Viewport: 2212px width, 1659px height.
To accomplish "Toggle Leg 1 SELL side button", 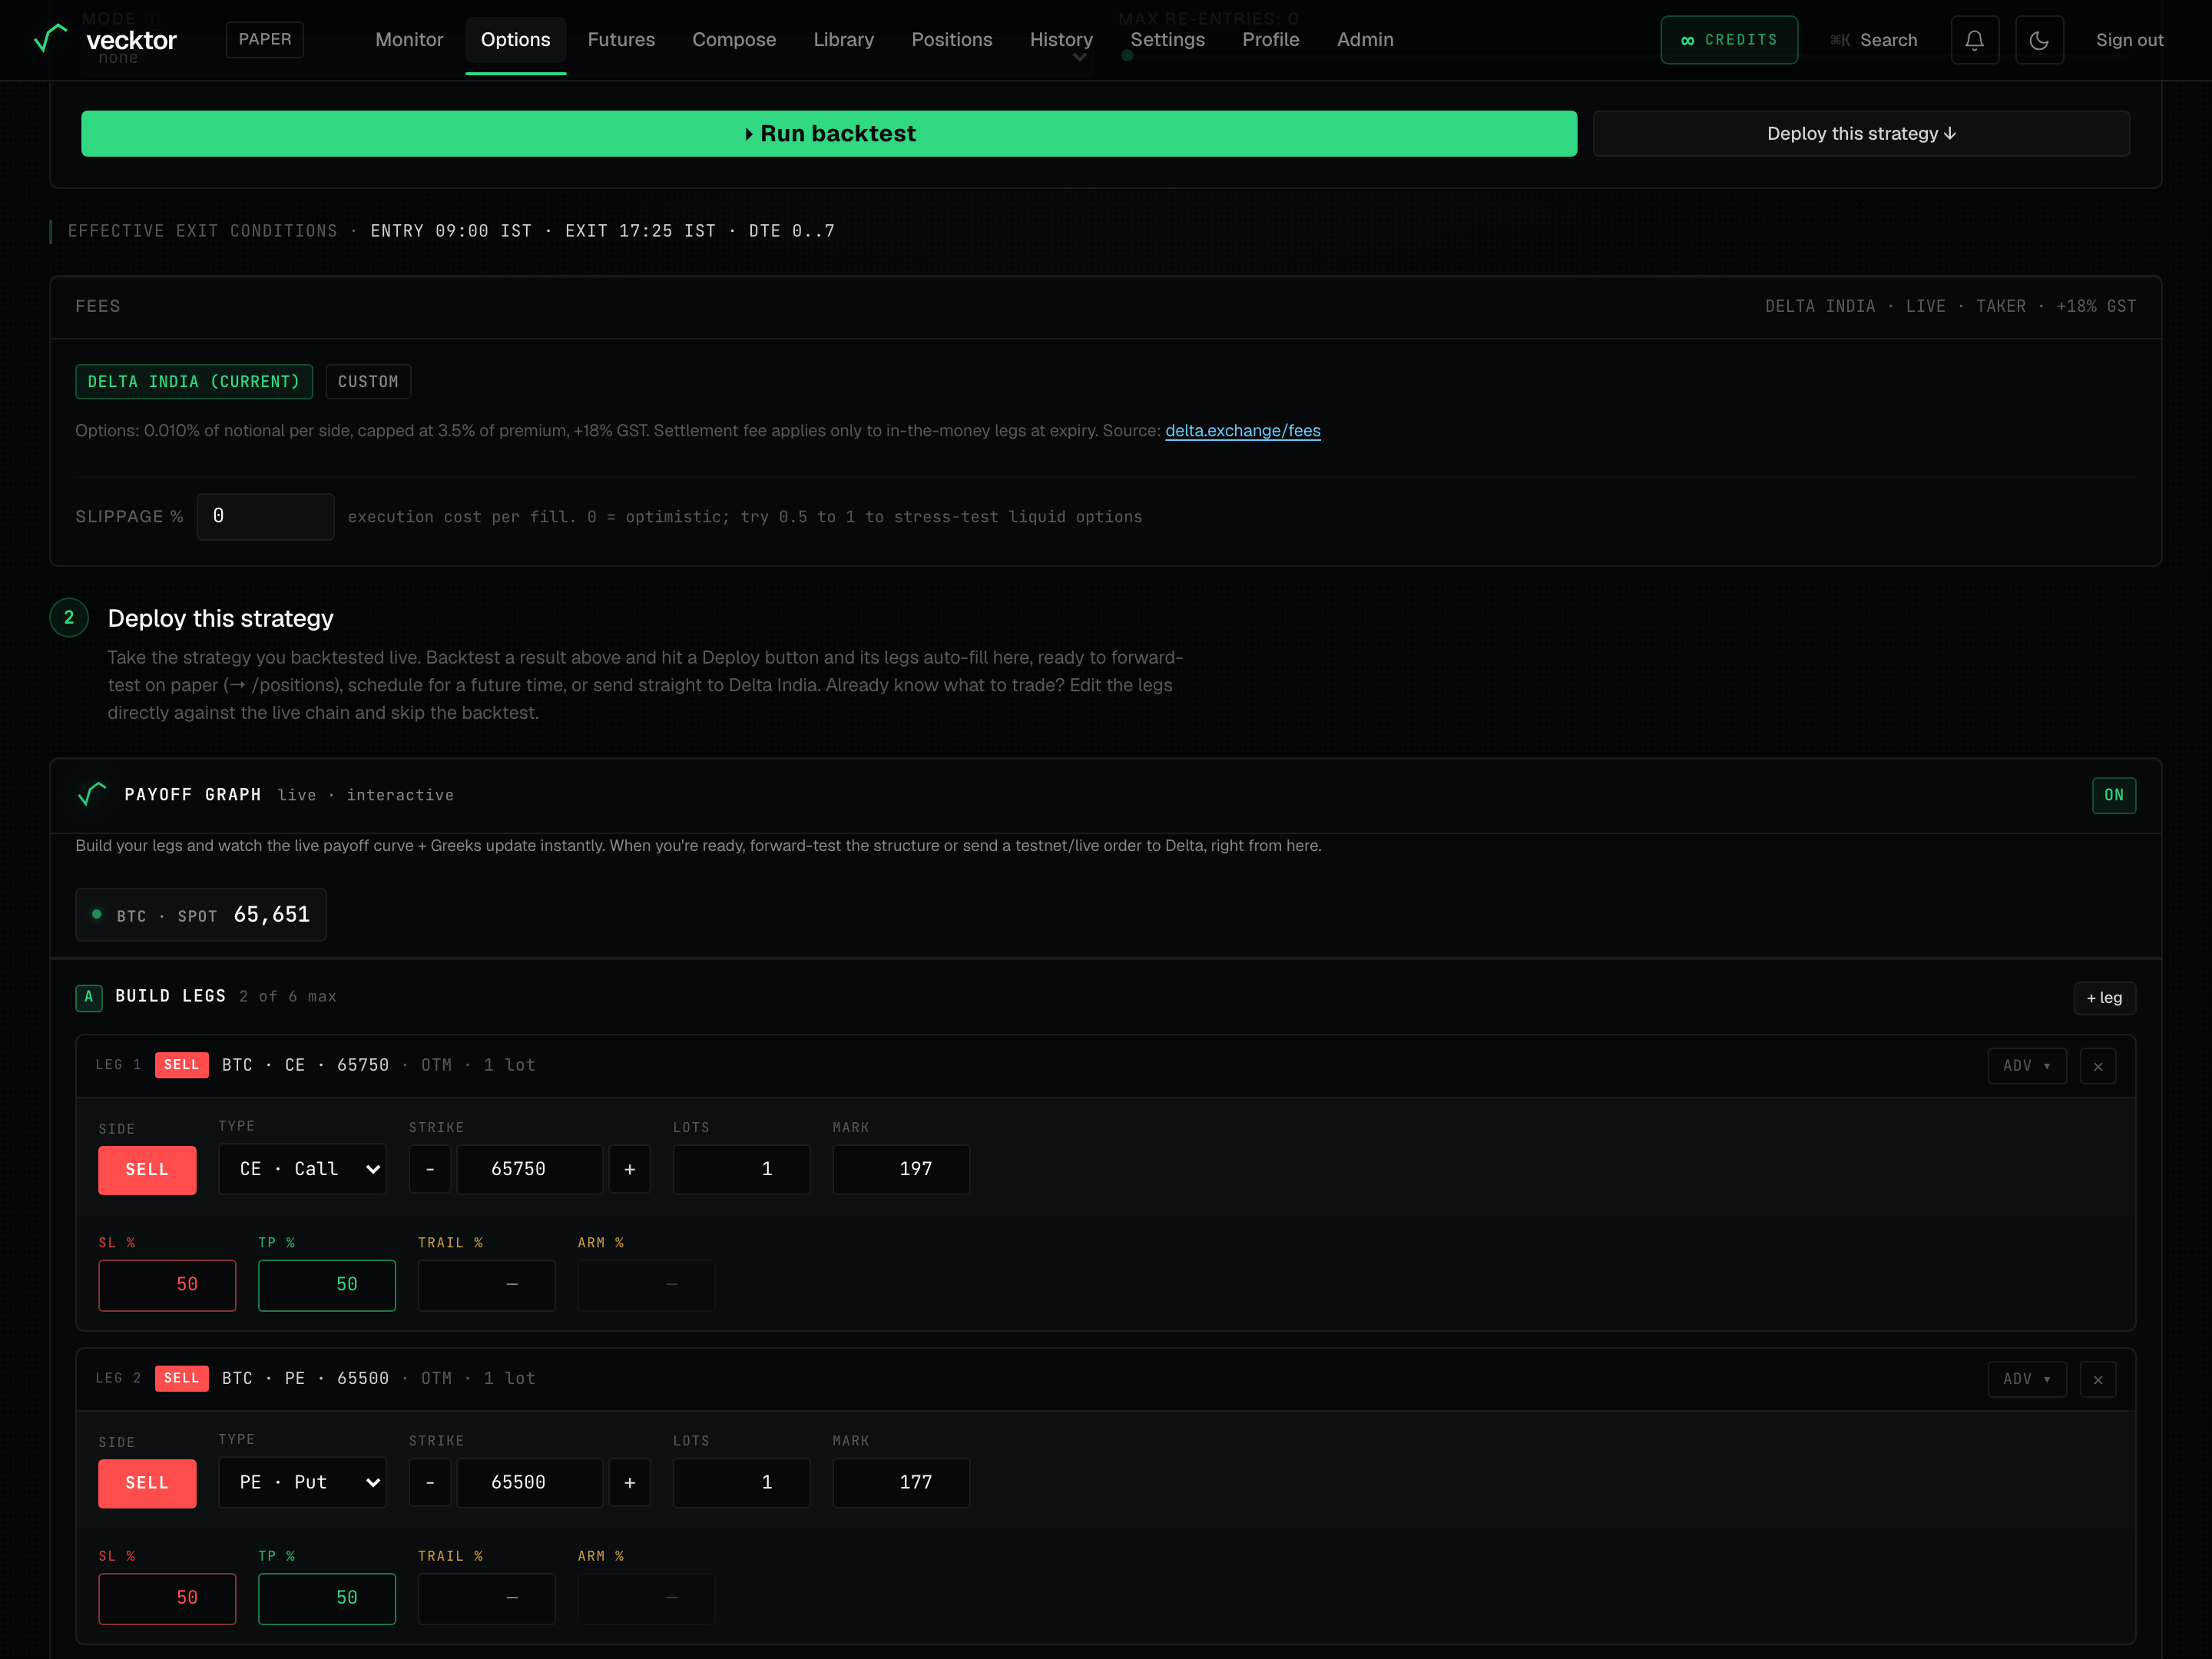I will point(147,1170).
